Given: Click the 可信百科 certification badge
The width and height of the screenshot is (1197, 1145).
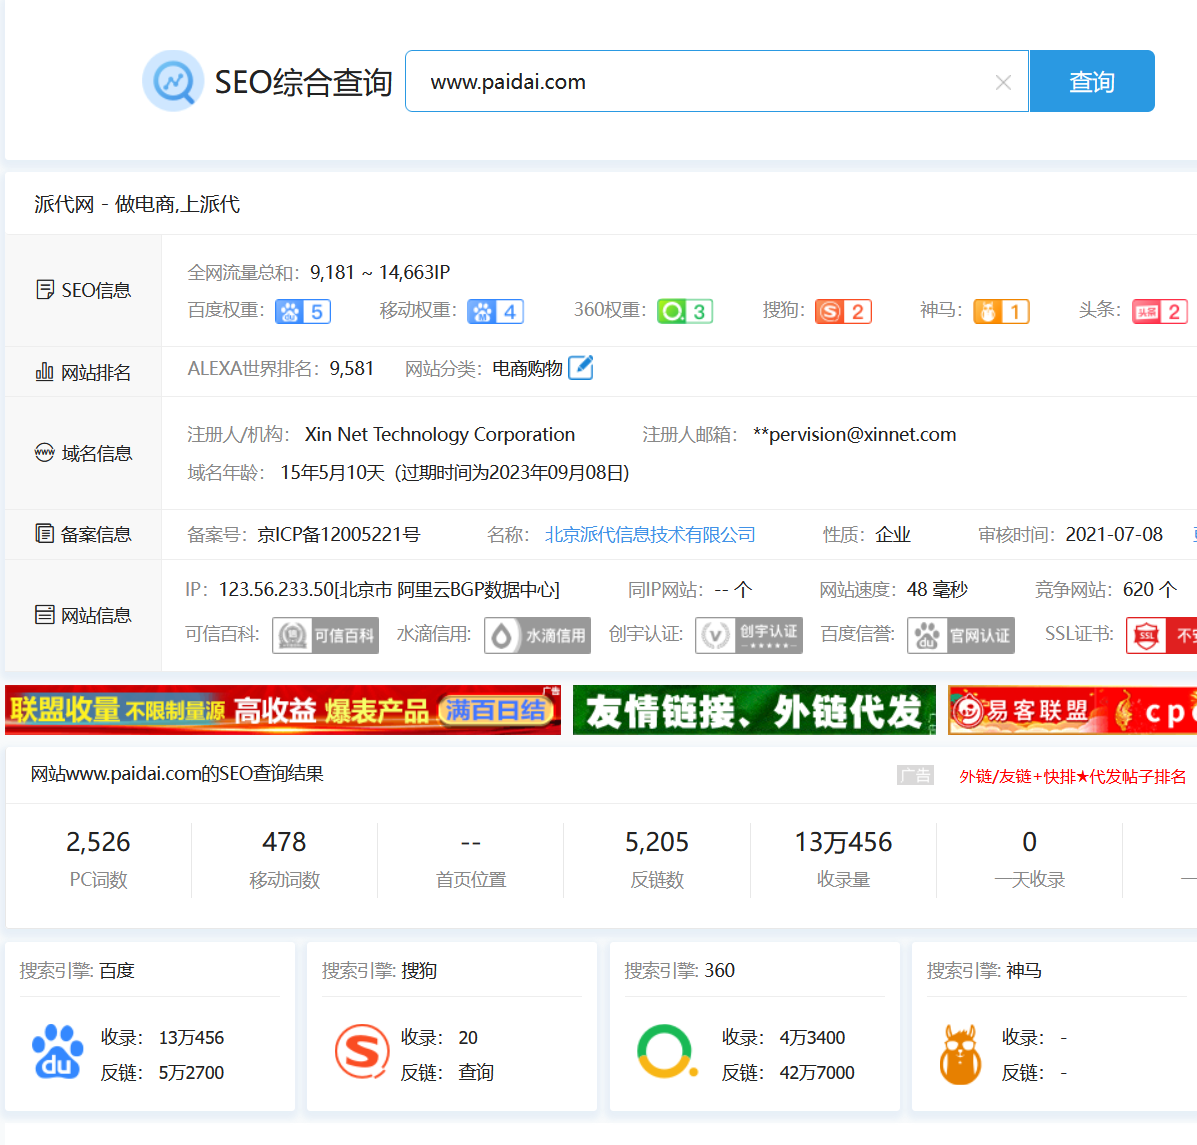Looking at the screenshot, I should (x=325, y=635).
